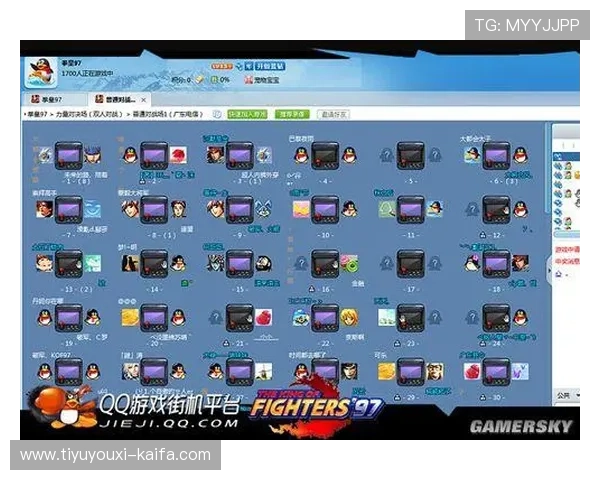
Task: Click the left player avatar at table 7
Action: point(45,210)
